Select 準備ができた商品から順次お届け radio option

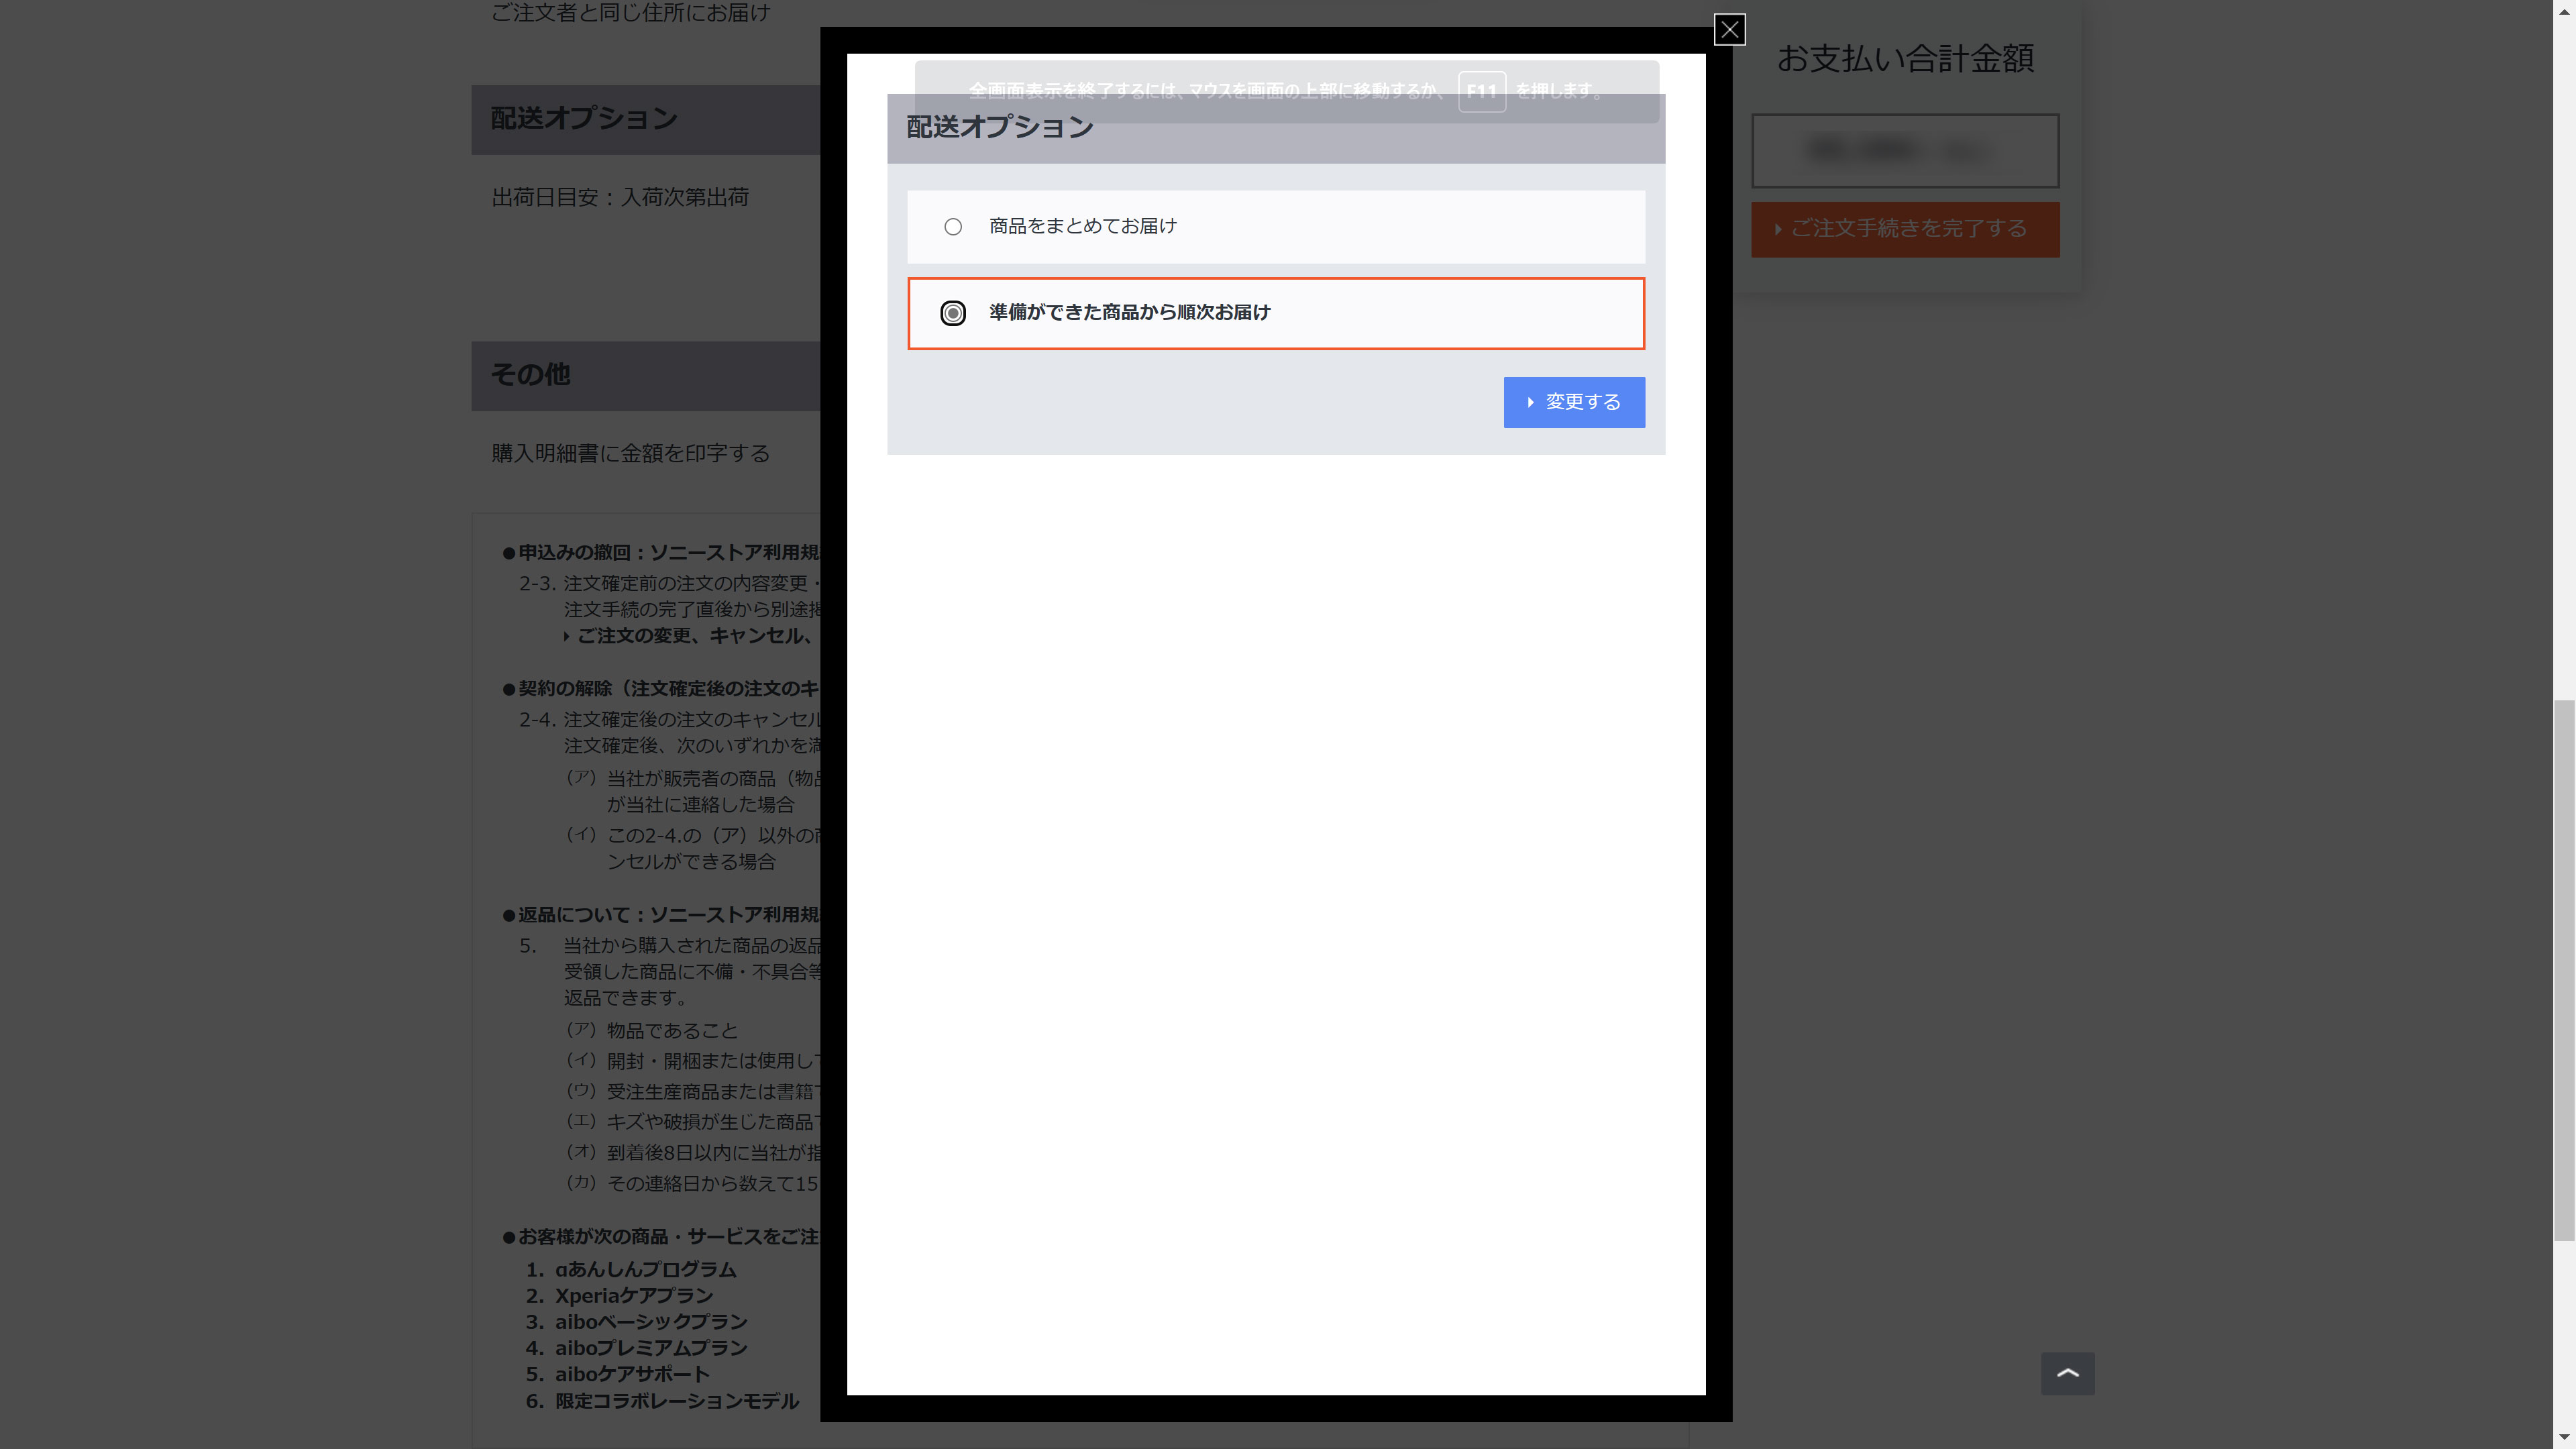click(953, 313)
